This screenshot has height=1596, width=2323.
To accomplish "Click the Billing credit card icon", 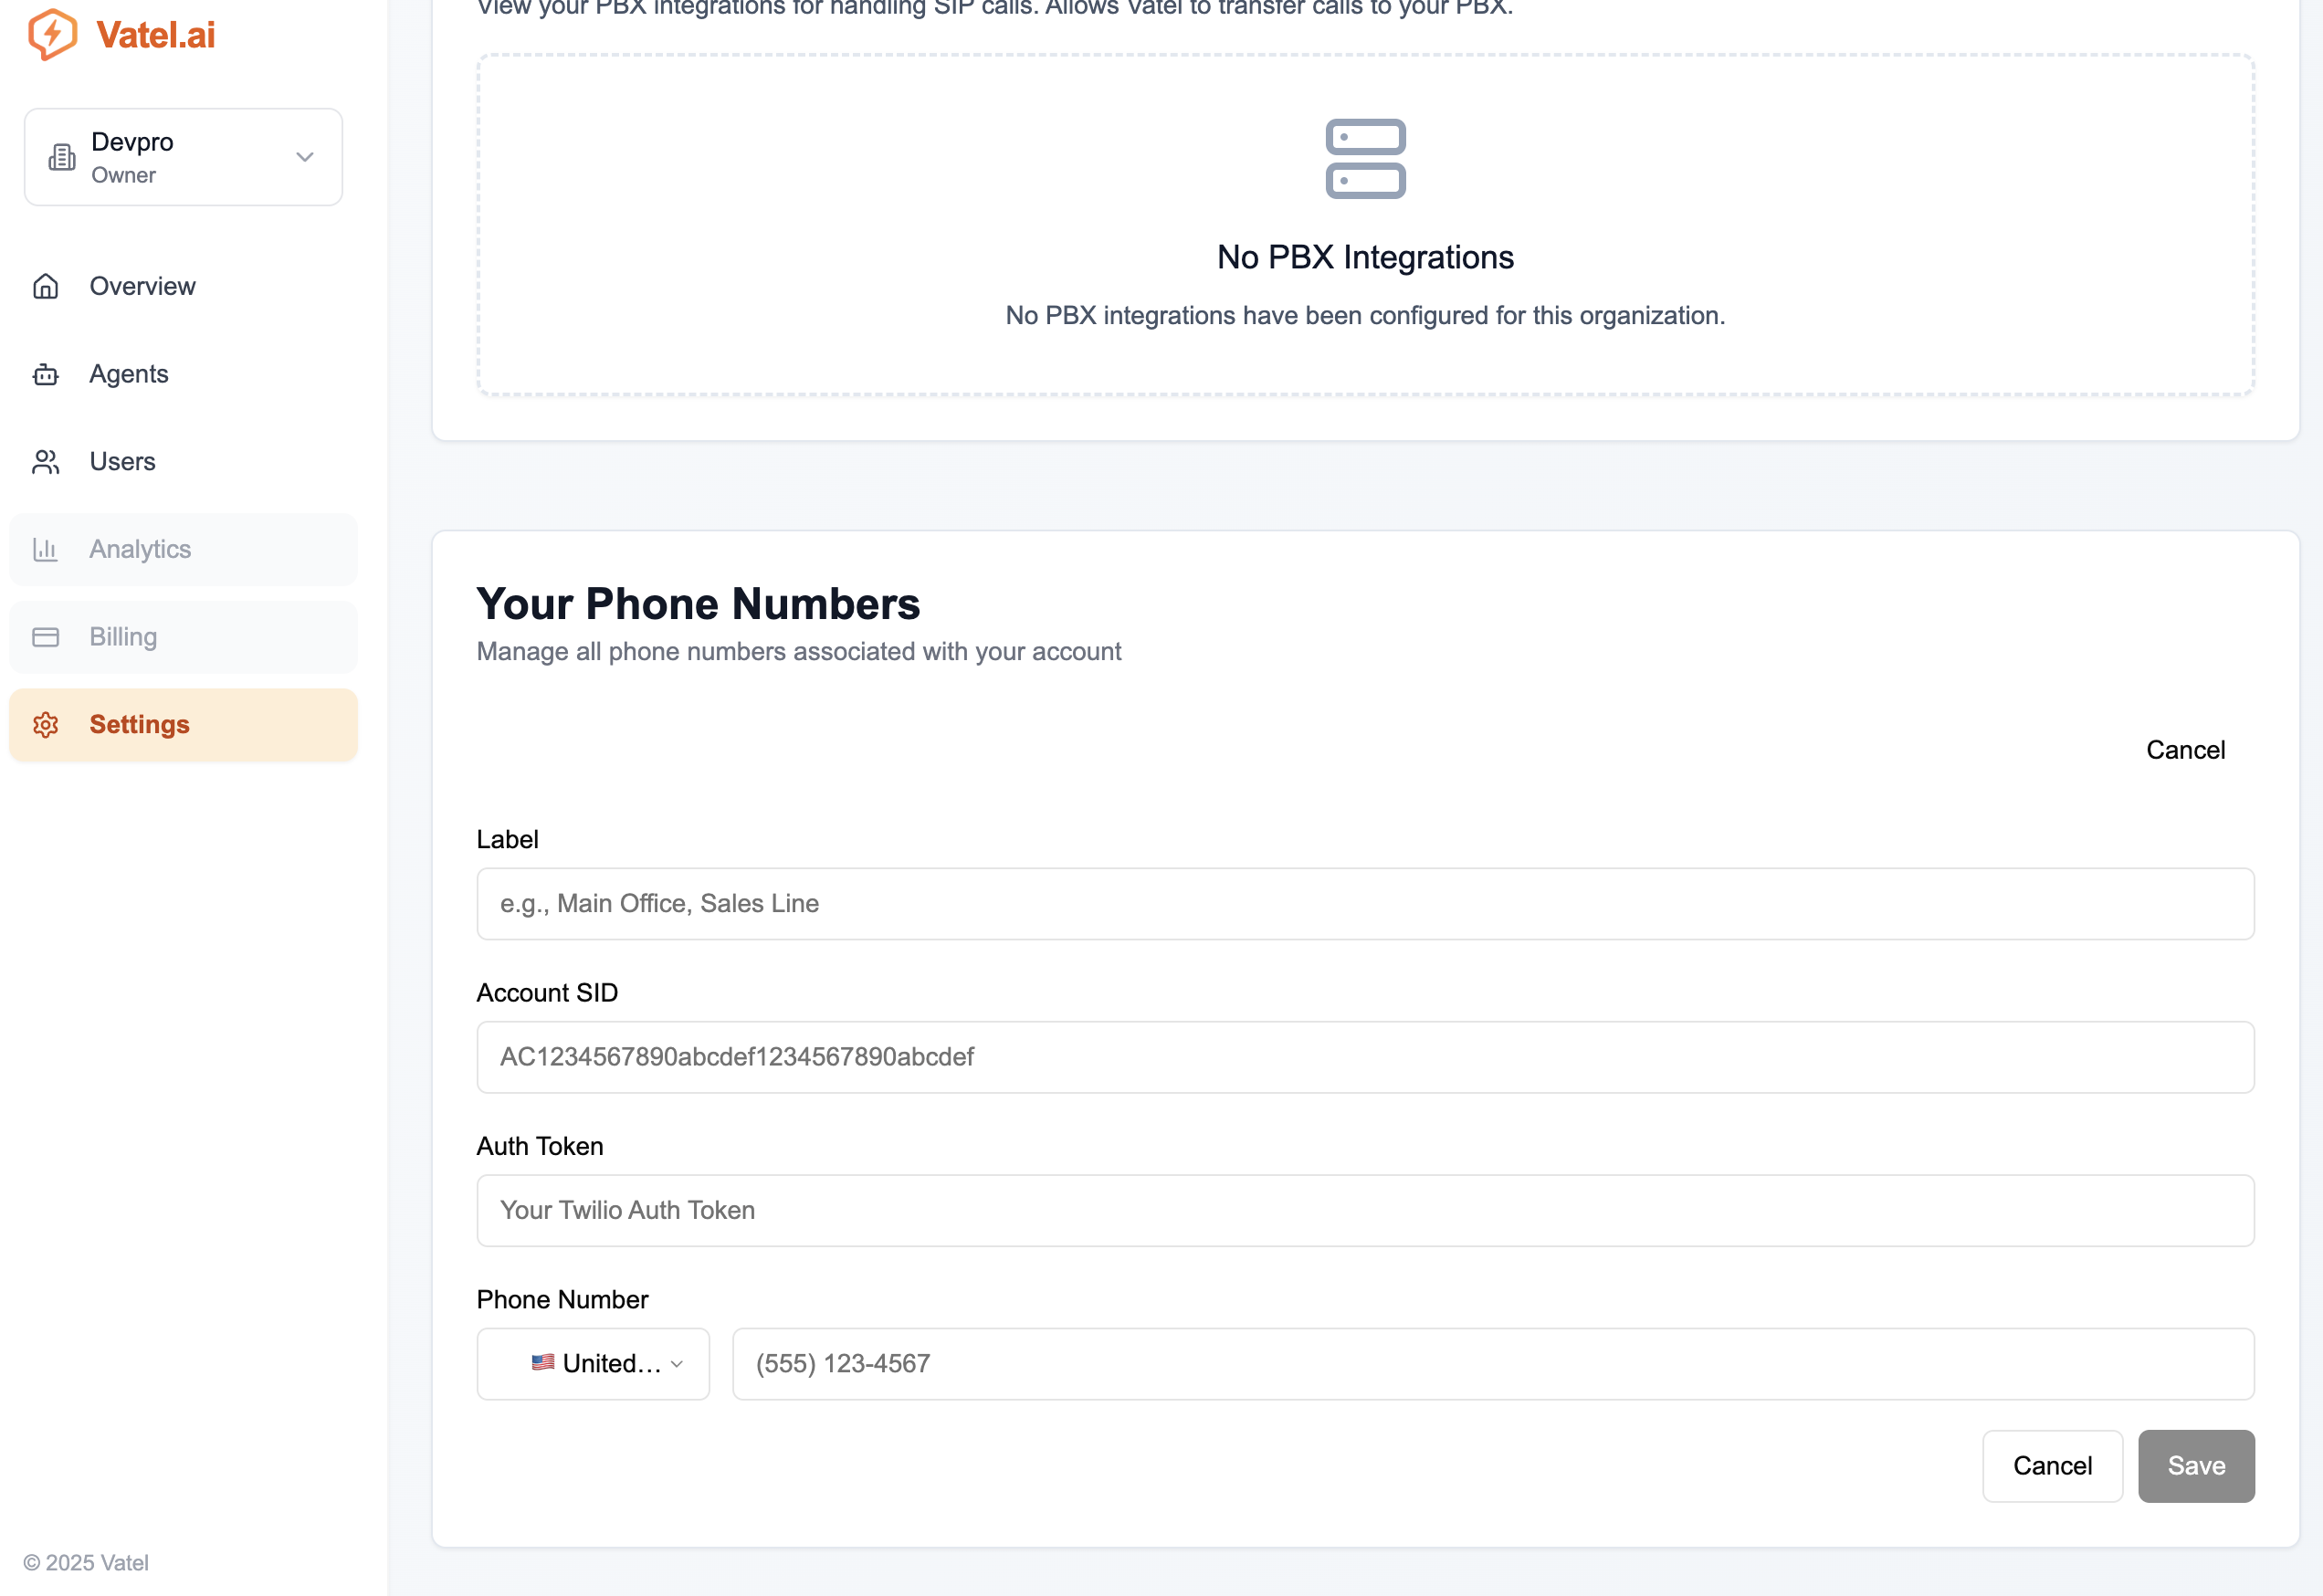I will point(46,637).
